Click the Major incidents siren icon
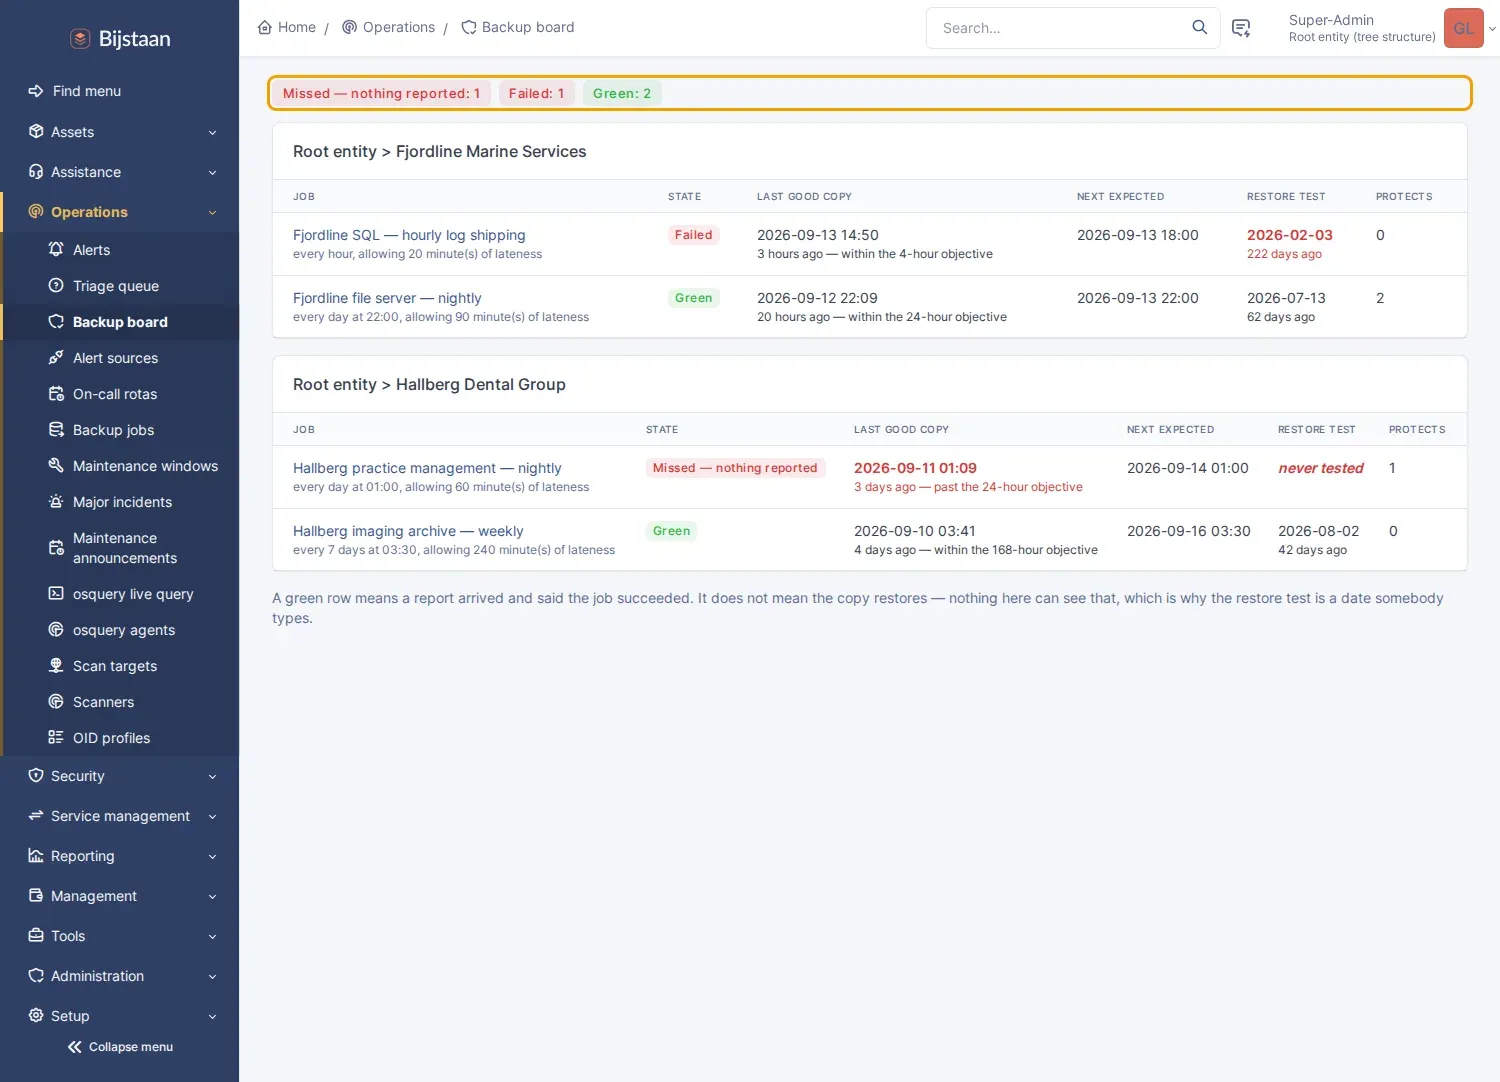The width and height of the screenshot is (1500, 1082). click(x=56, y=501)
